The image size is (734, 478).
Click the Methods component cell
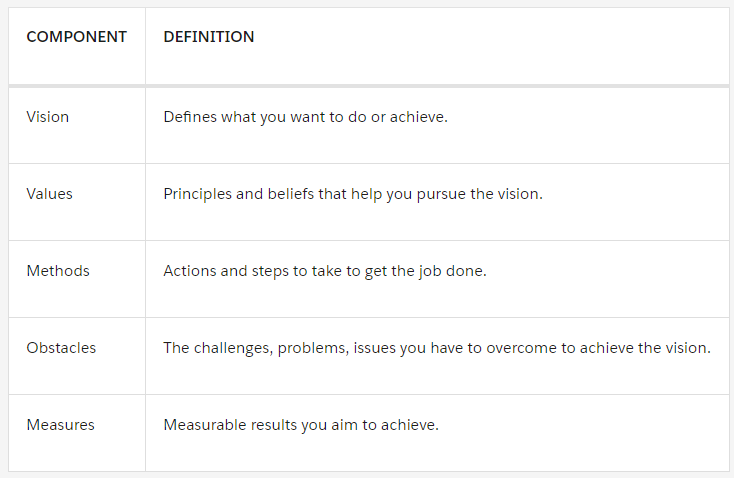click(x=58, y=270)
